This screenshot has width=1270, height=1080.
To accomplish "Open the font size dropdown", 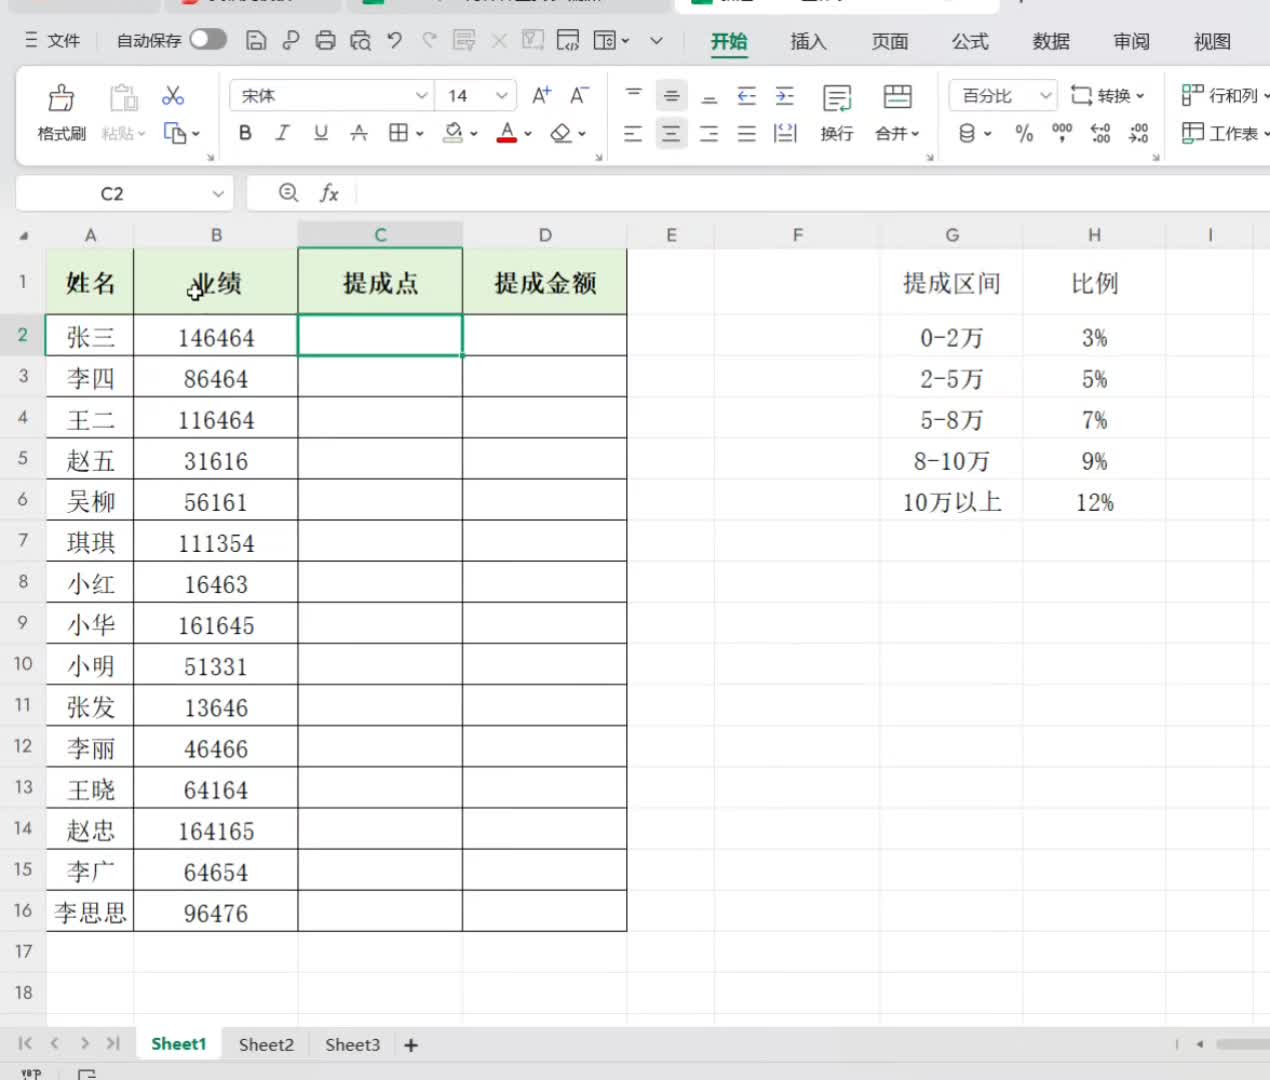I will point(500,95).
